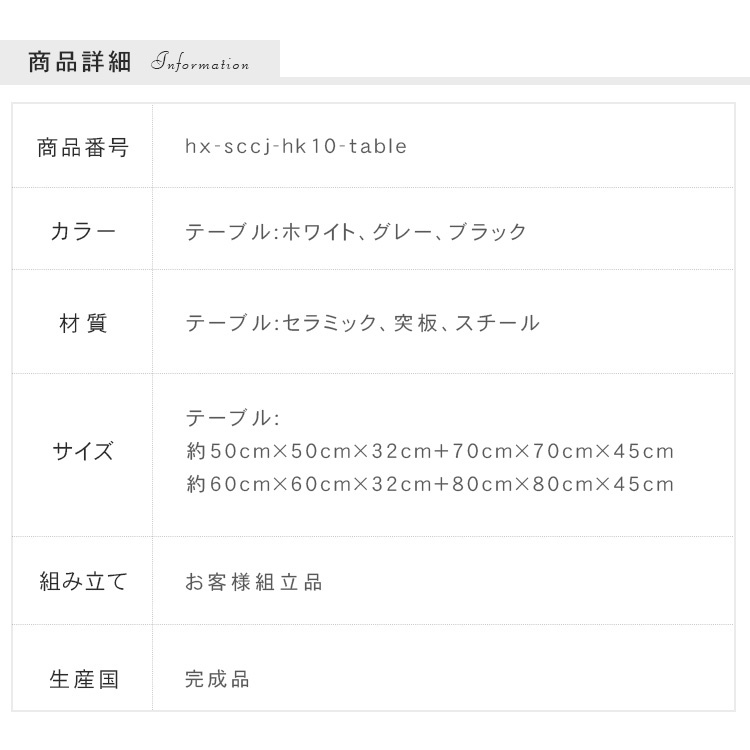Click the グレー color option text
750x750 pixels.
coord(400,232)
